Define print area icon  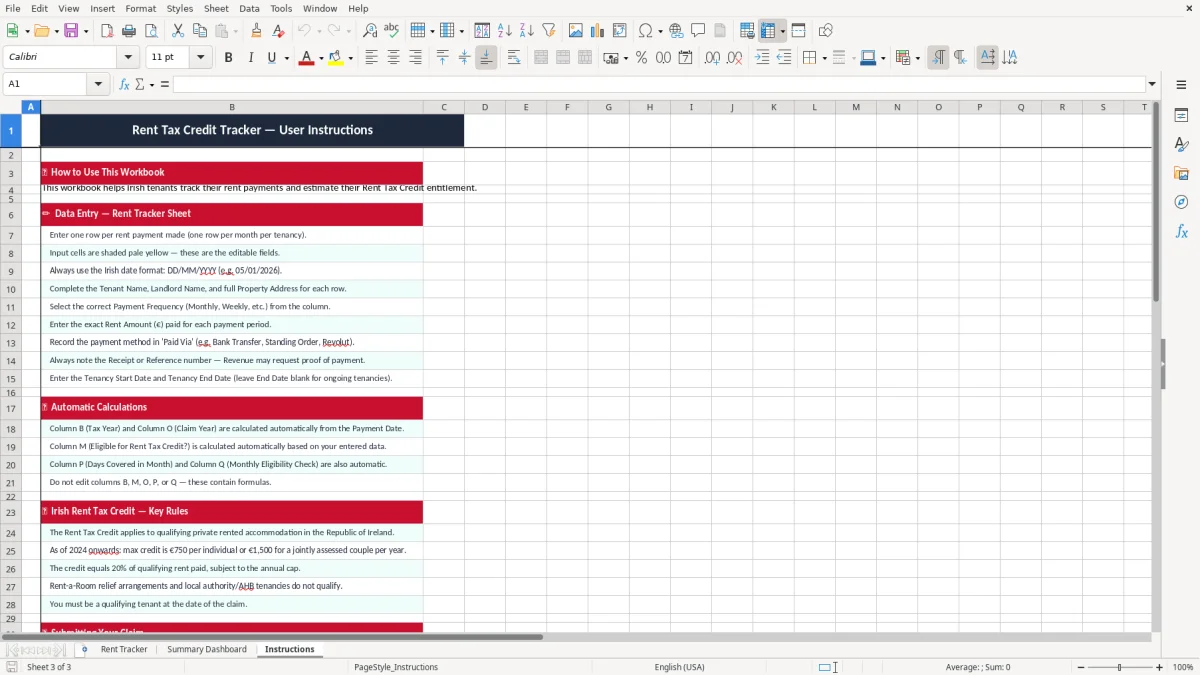(x=747, y=30)
